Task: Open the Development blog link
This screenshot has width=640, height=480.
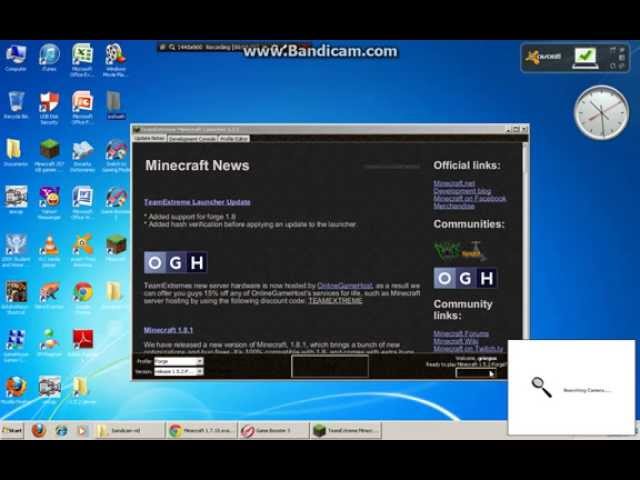Action: tap(462, 191)
